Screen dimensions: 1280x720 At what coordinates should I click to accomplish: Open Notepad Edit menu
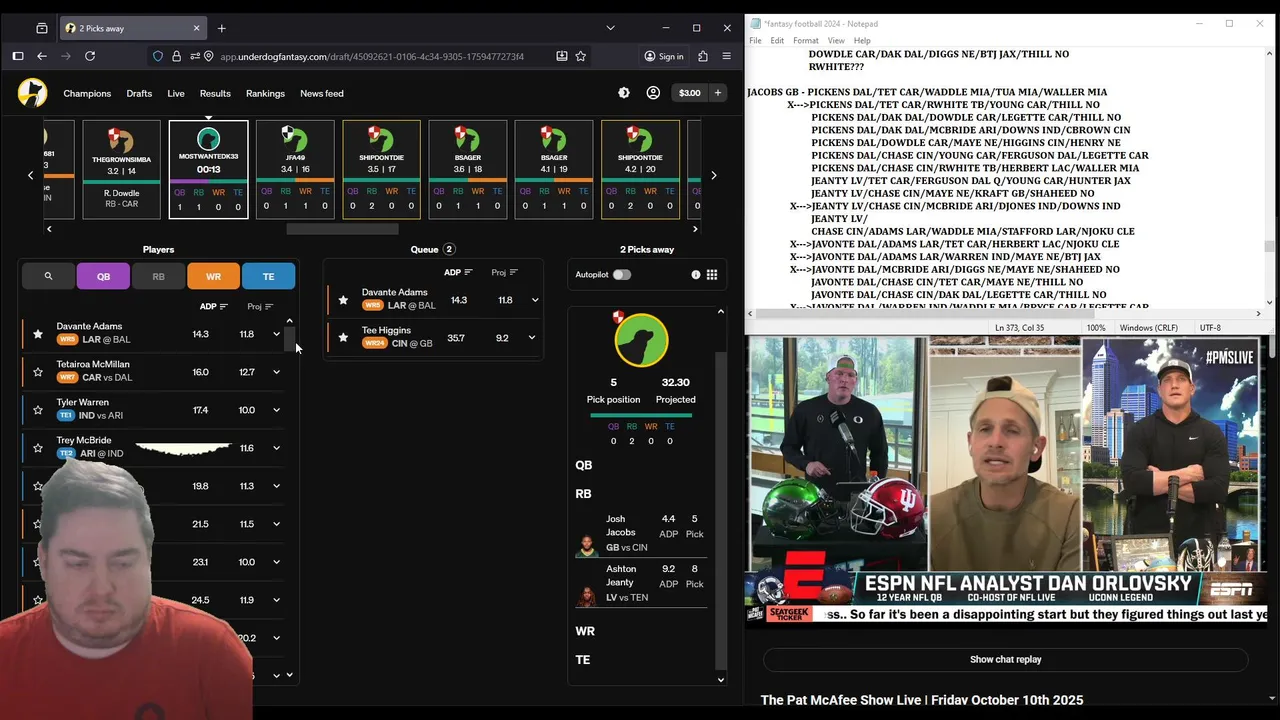pos(777,41)
